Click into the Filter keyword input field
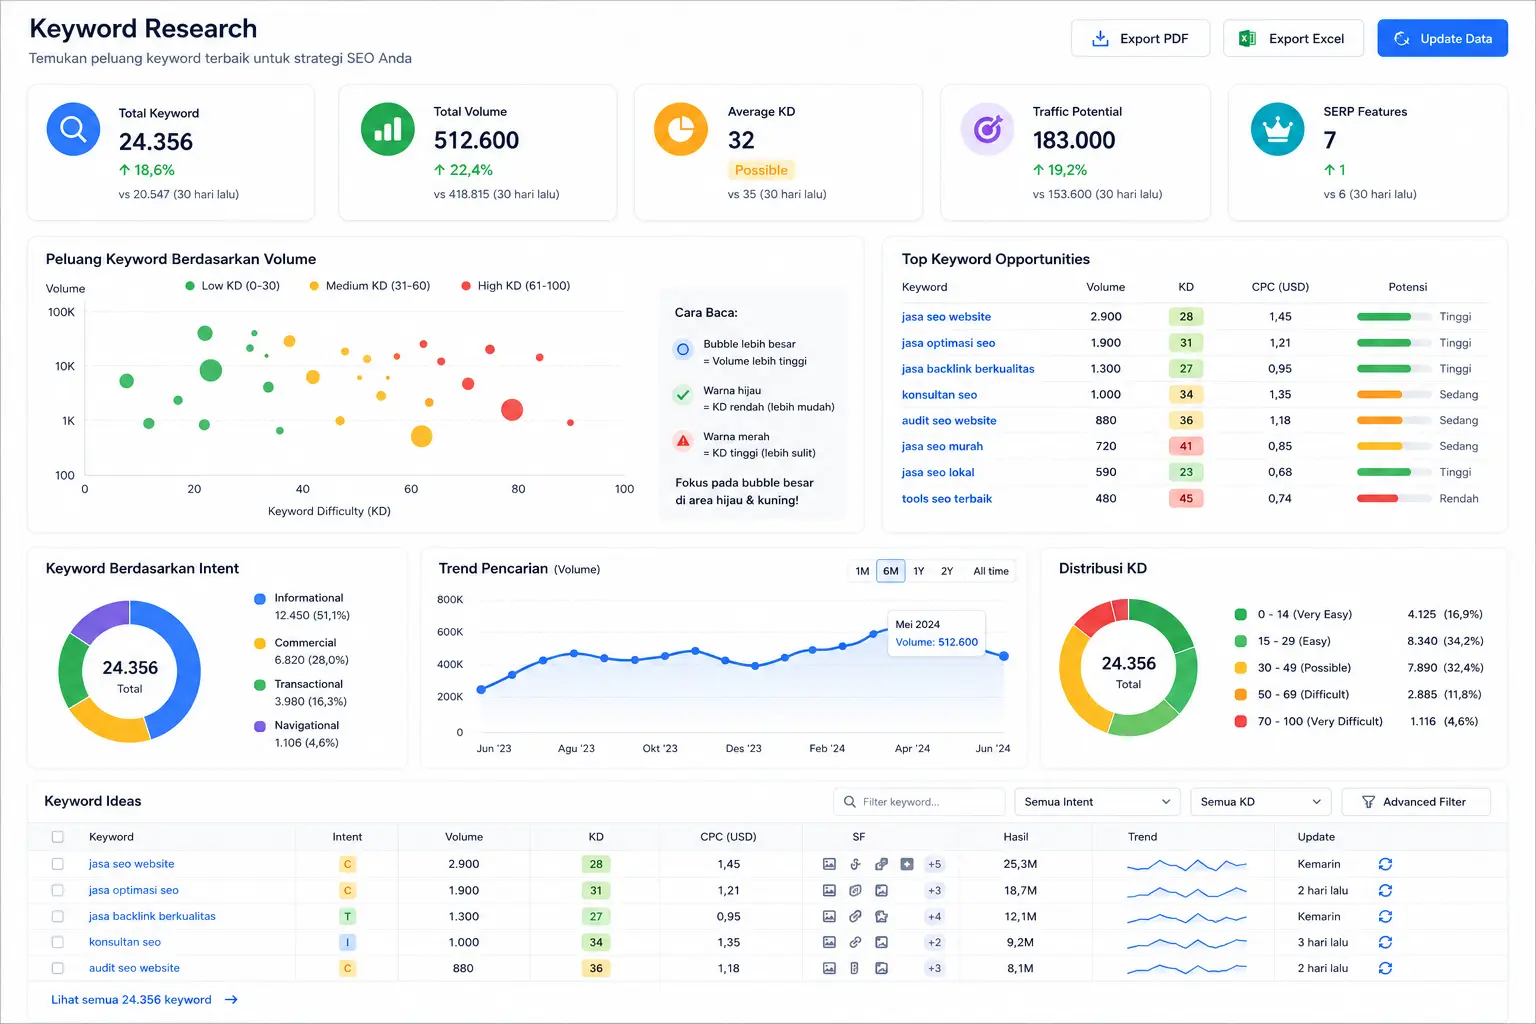Screen dimensions: 1536x1024 [x=919, y=802]
